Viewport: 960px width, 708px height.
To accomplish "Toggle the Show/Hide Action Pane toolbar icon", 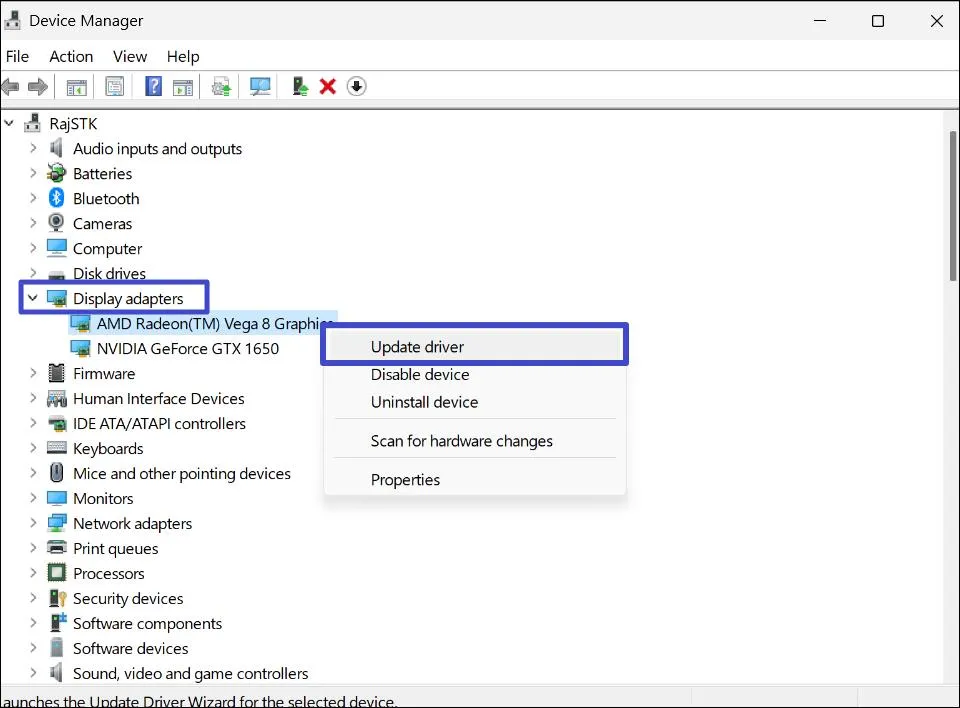I will click(x=182, y=87).
